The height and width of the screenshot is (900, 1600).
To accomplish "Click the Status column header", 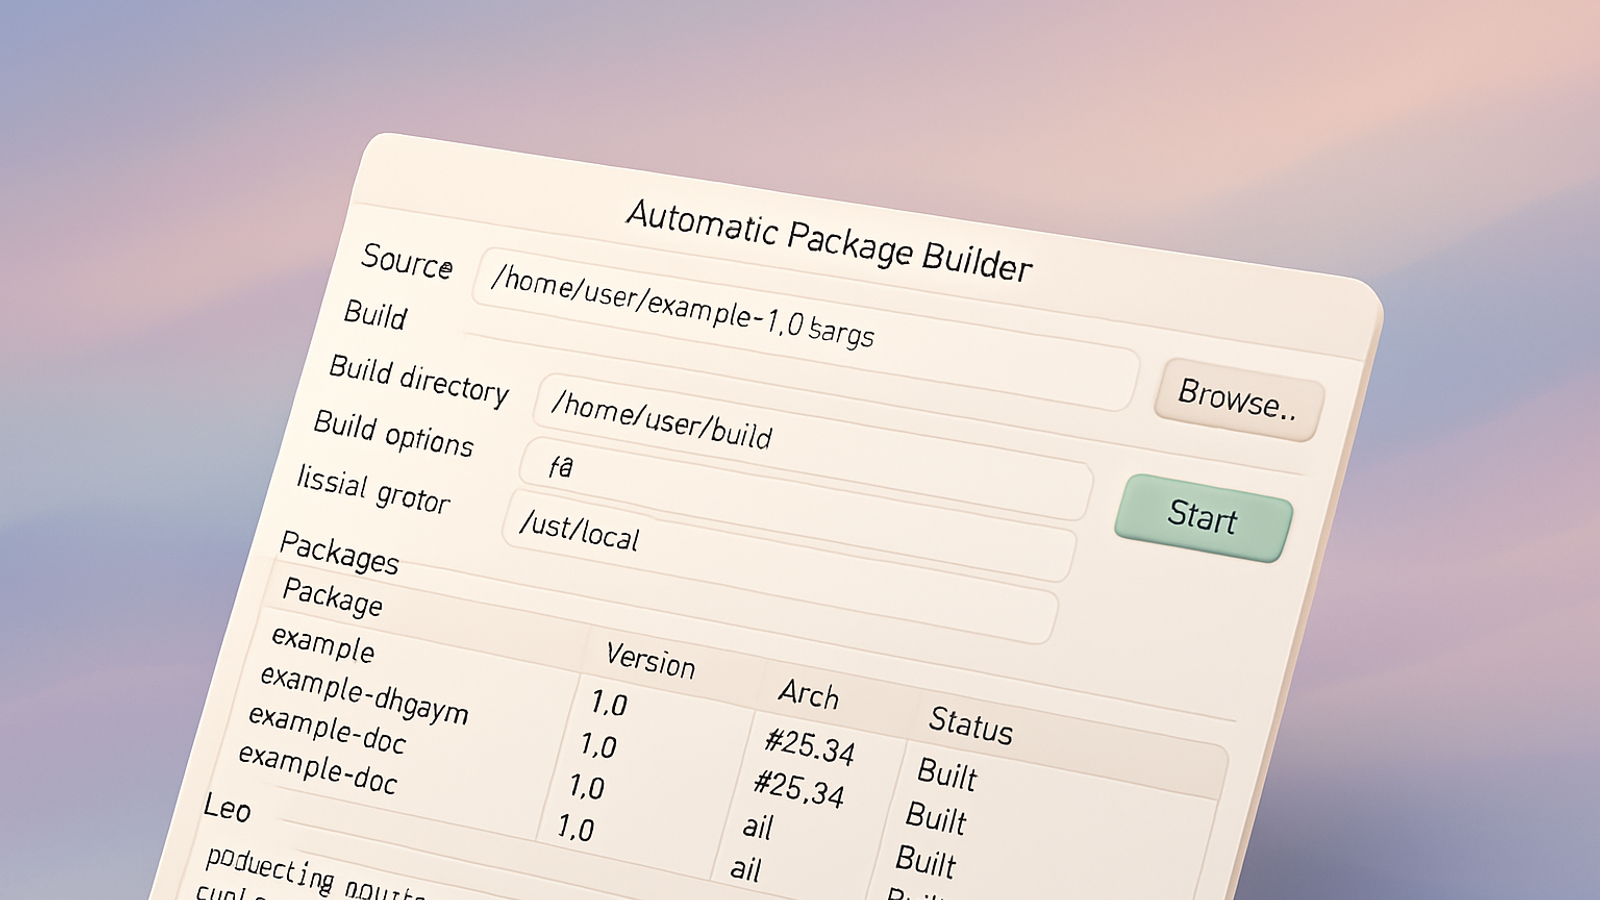I will (970, 724).
